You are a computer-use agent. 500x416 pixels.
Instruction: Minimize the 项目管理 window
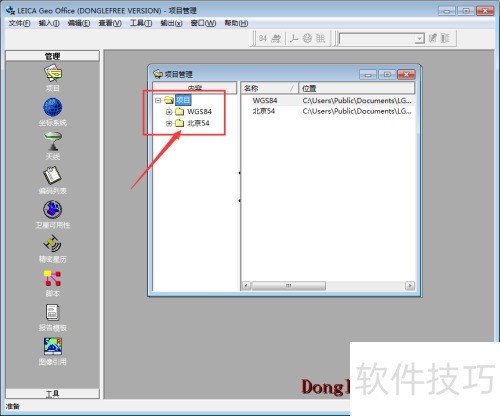tap(368, 74)
